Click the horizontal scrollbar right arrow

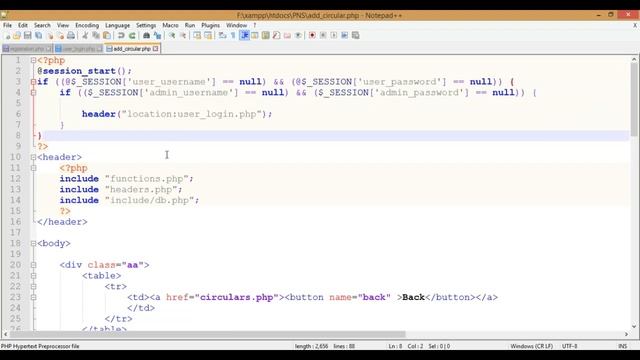coord(626,334)
